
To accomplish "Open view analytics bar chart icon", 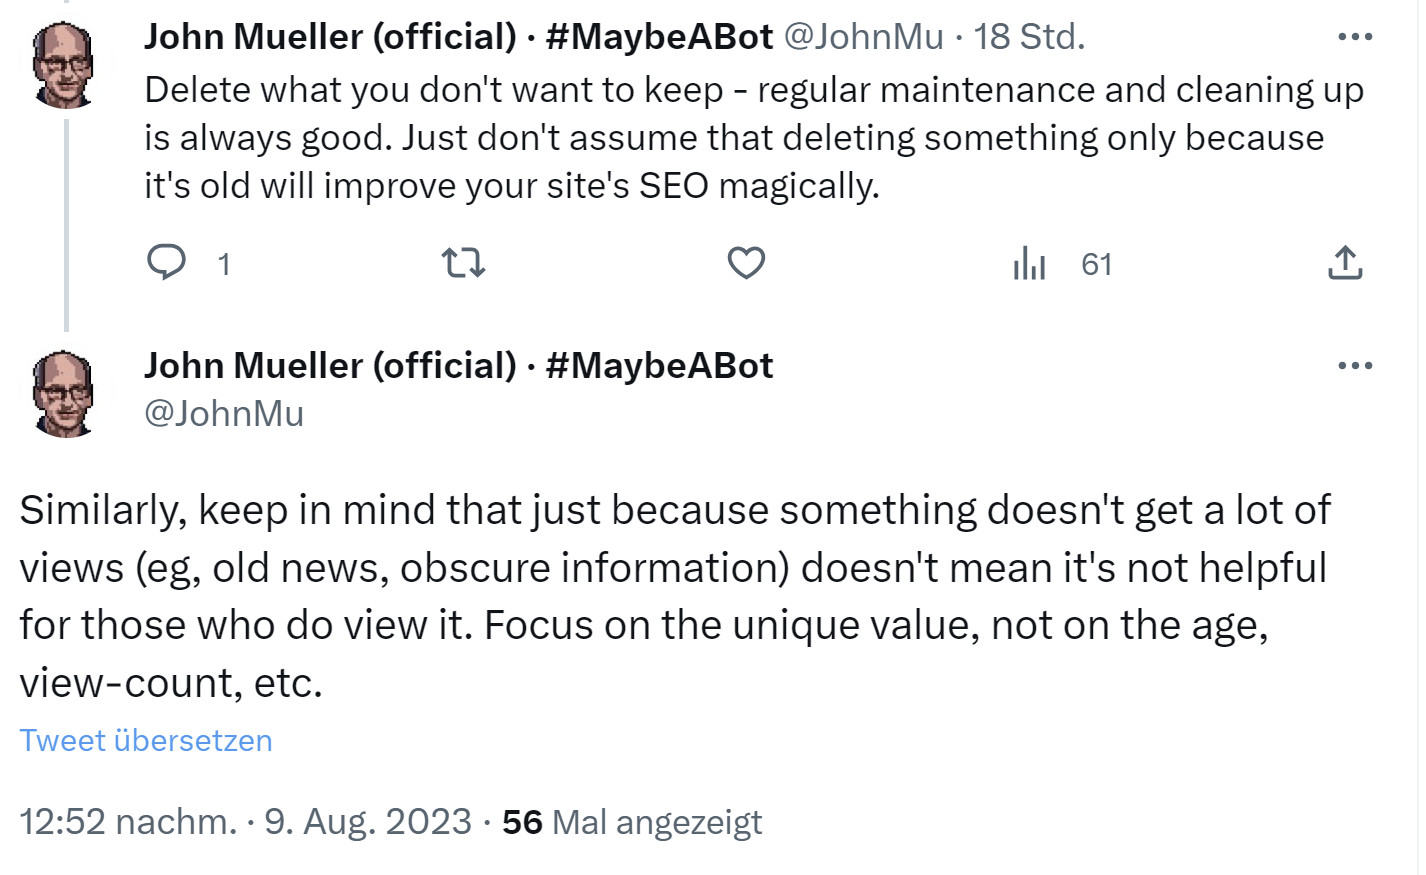I will point(1029,263).
